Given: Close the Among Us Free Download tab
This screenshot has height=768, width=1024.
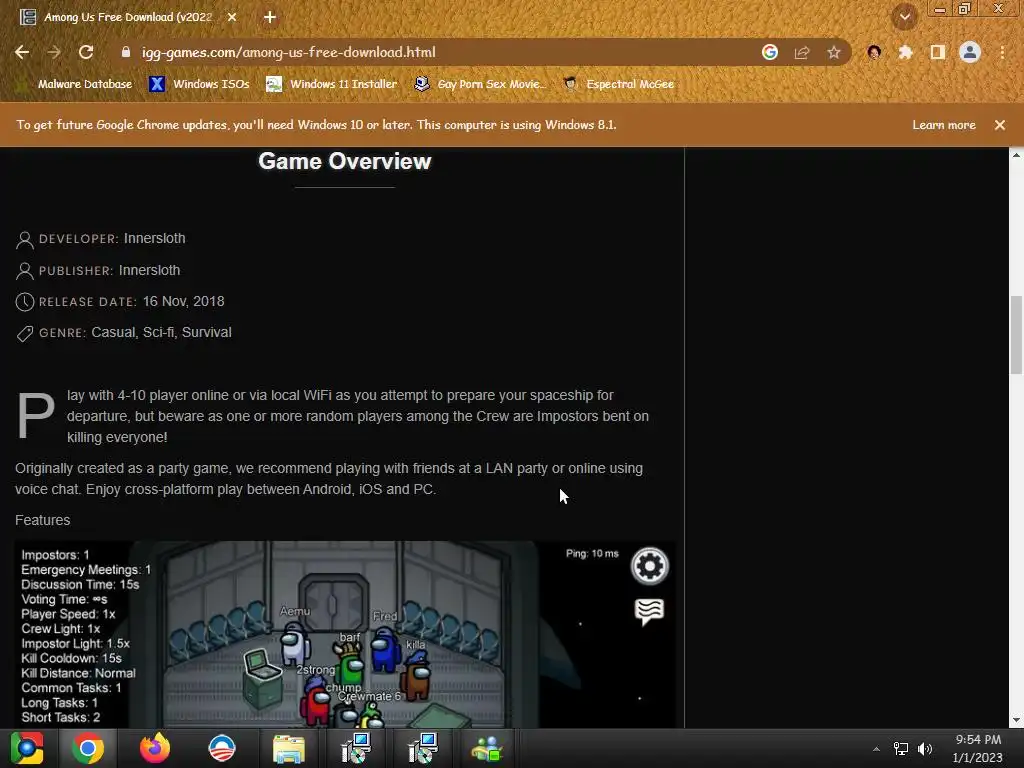Looking at the screenshot, I should (x=232, y=17).
